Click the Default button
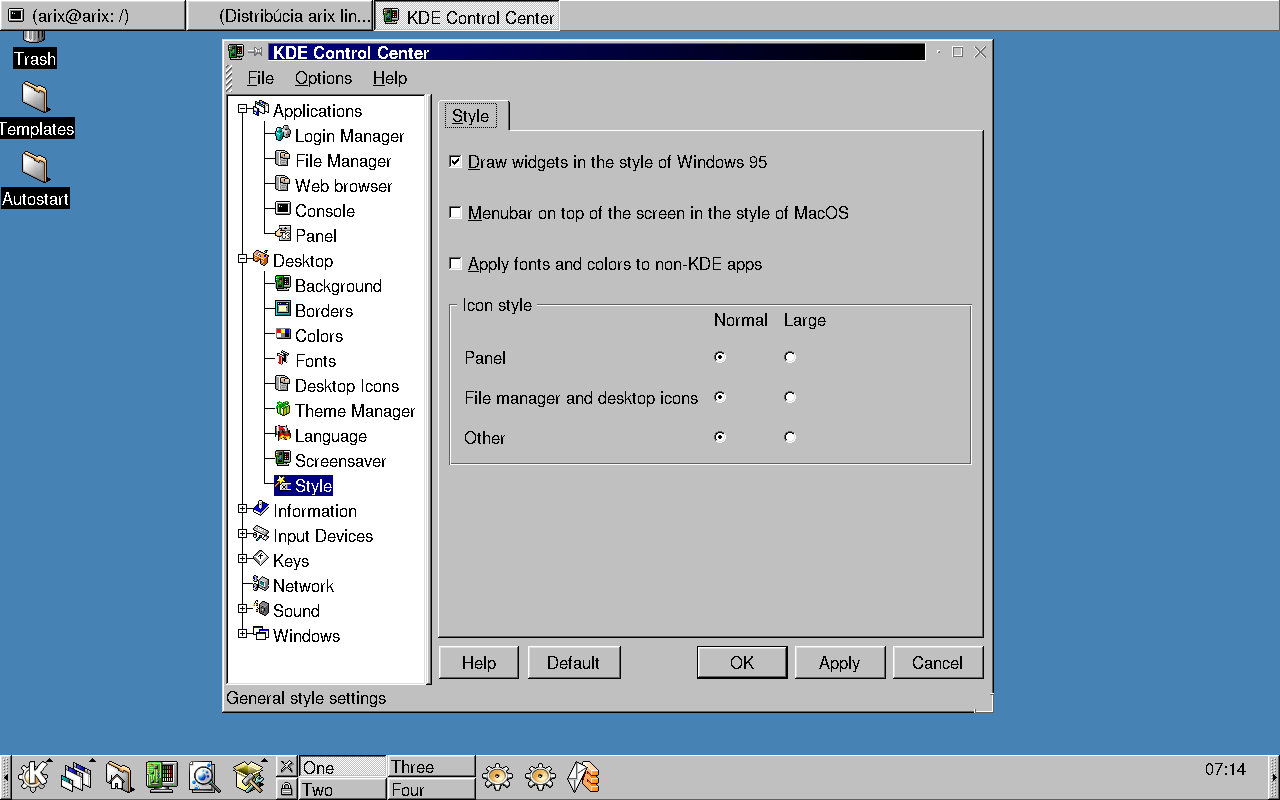 click(x=573, y=662)
